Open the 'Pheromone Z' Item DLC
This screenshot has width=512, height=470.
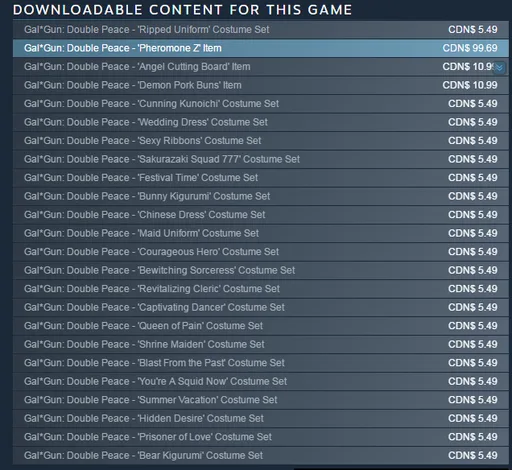tap(261, 48)
